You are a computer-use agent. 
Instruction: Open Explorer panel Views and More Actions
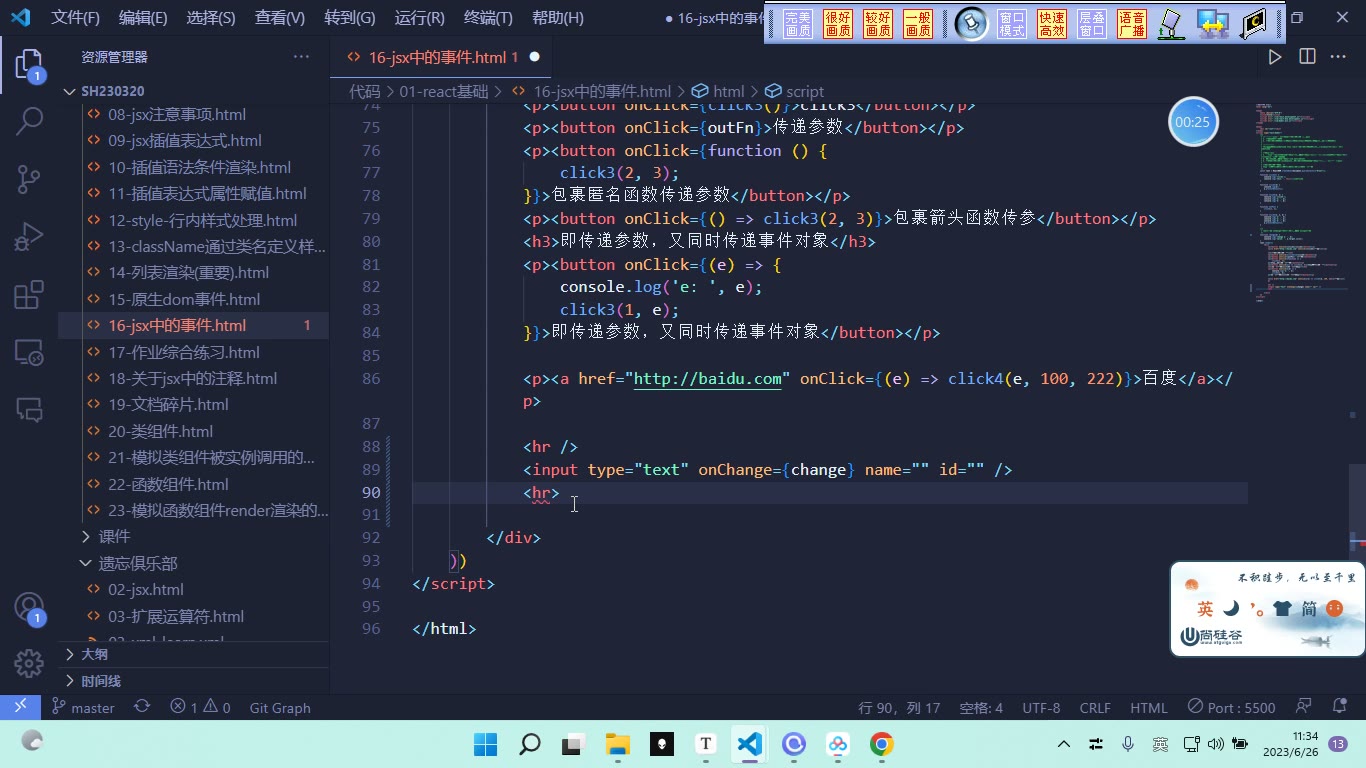pos(301,57)
